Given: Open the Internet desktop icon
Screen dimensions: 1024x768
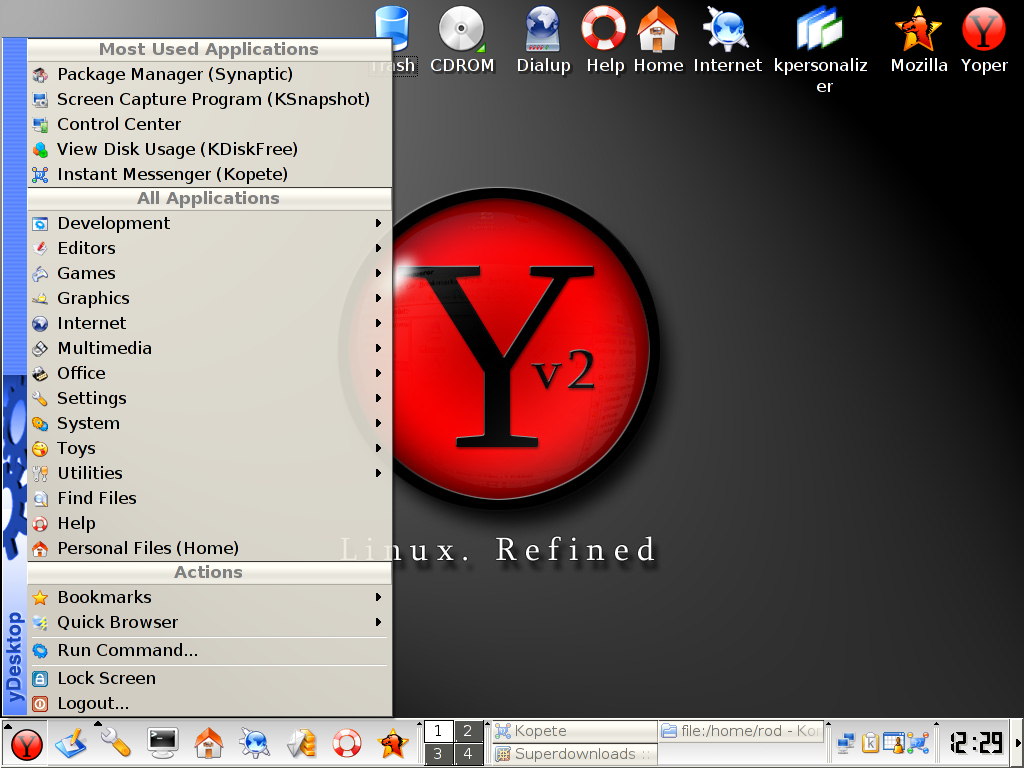Looking at the screenshot, I should [x=728, y=39].
